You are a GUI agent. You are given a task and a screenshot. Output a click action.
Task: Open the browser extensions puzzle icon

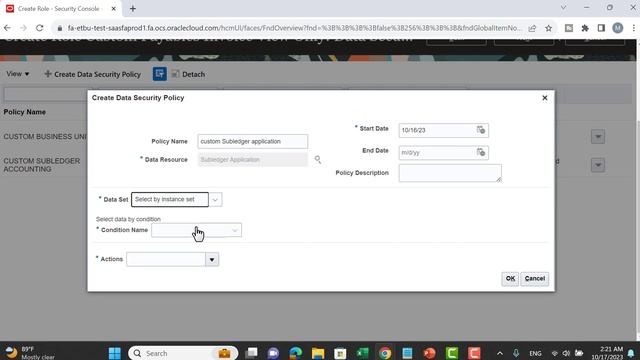pos(585,28)
